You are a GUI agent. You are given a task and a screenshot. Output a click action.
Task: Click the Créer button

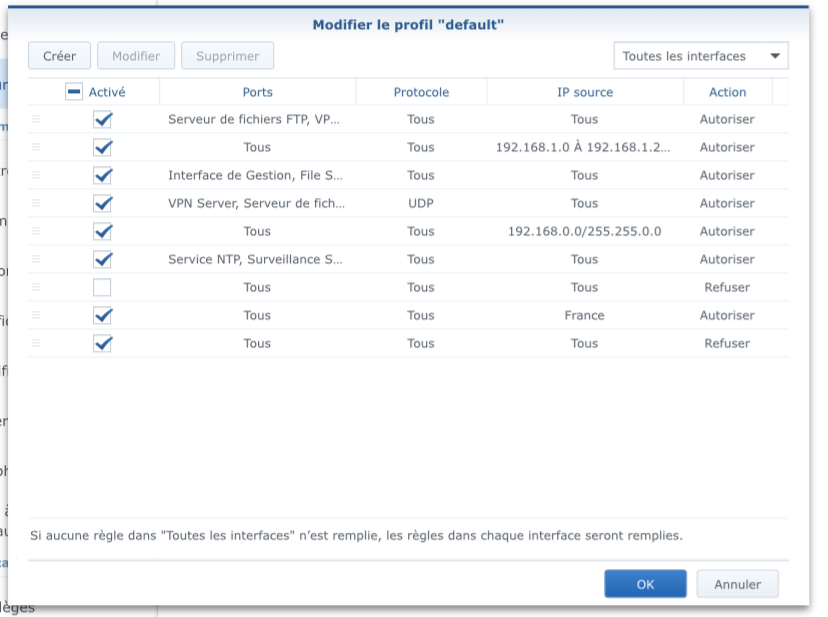pyautogui.click(x=59, y=56)
